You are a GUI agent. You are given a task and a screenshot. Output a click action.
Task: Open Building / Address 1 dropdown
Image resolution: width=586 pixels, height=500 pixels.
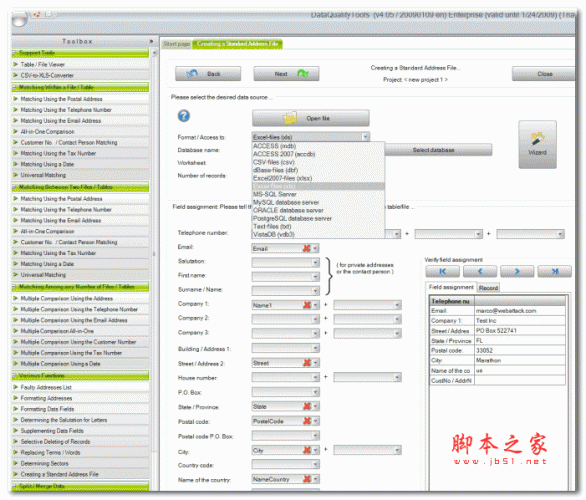click(315, 348)
